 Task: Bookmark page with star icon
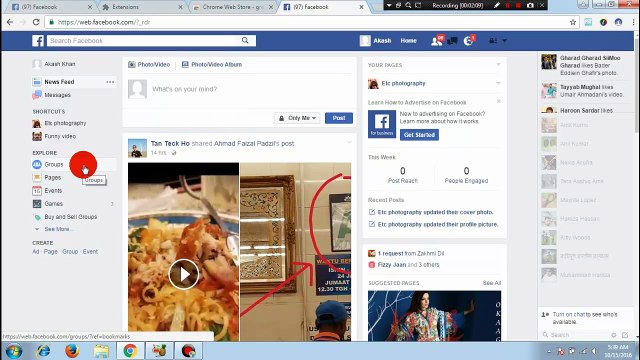pos(573,22)
